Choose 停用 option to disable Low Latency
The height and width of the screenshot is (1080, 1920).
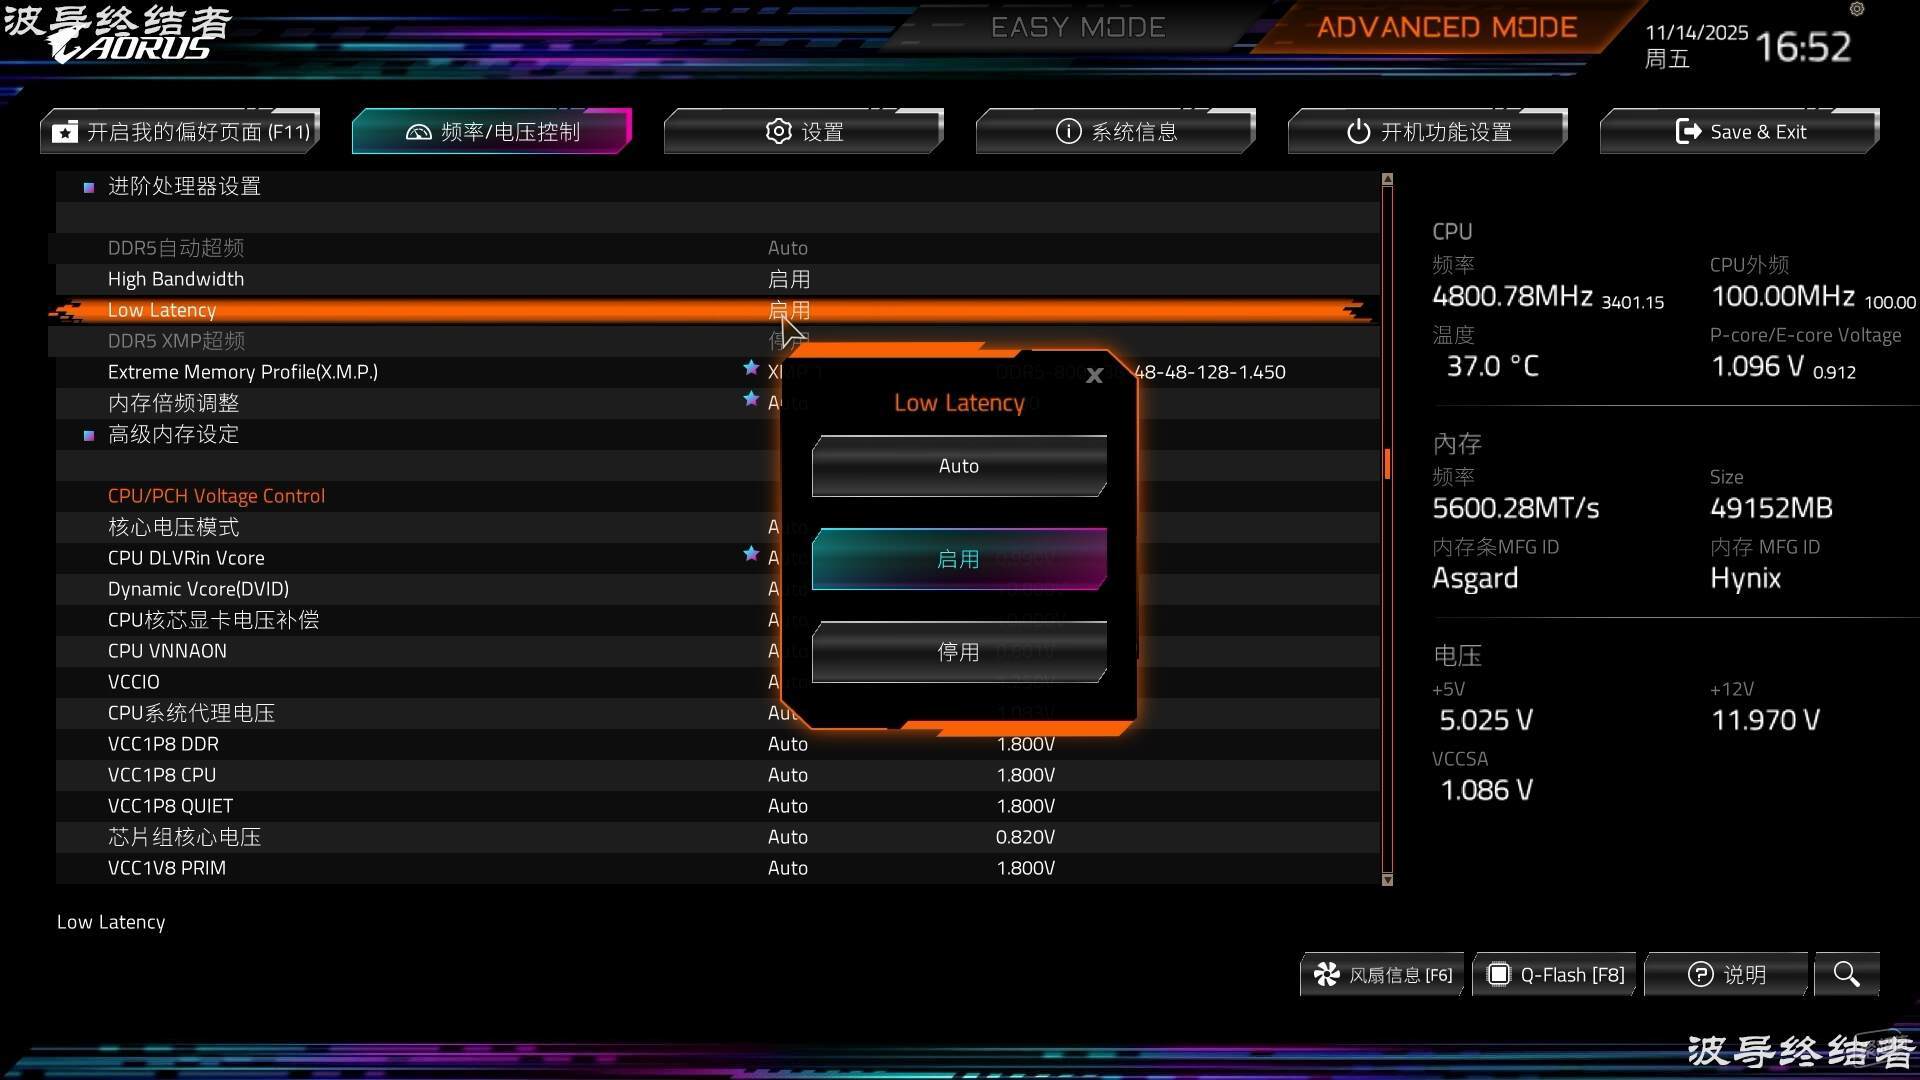[x=958, y=652]
